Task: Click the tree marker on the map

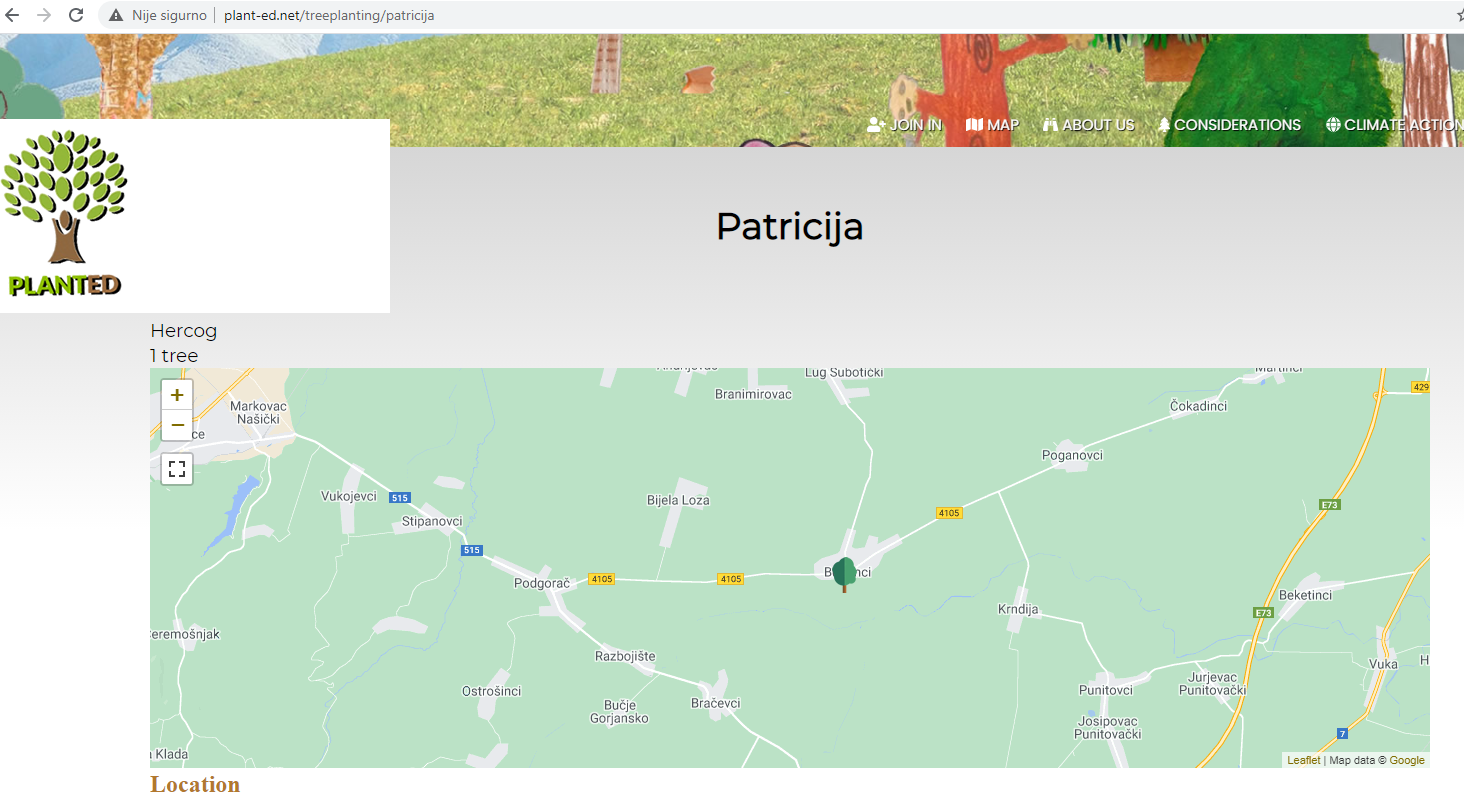Action: coord(844,574)
